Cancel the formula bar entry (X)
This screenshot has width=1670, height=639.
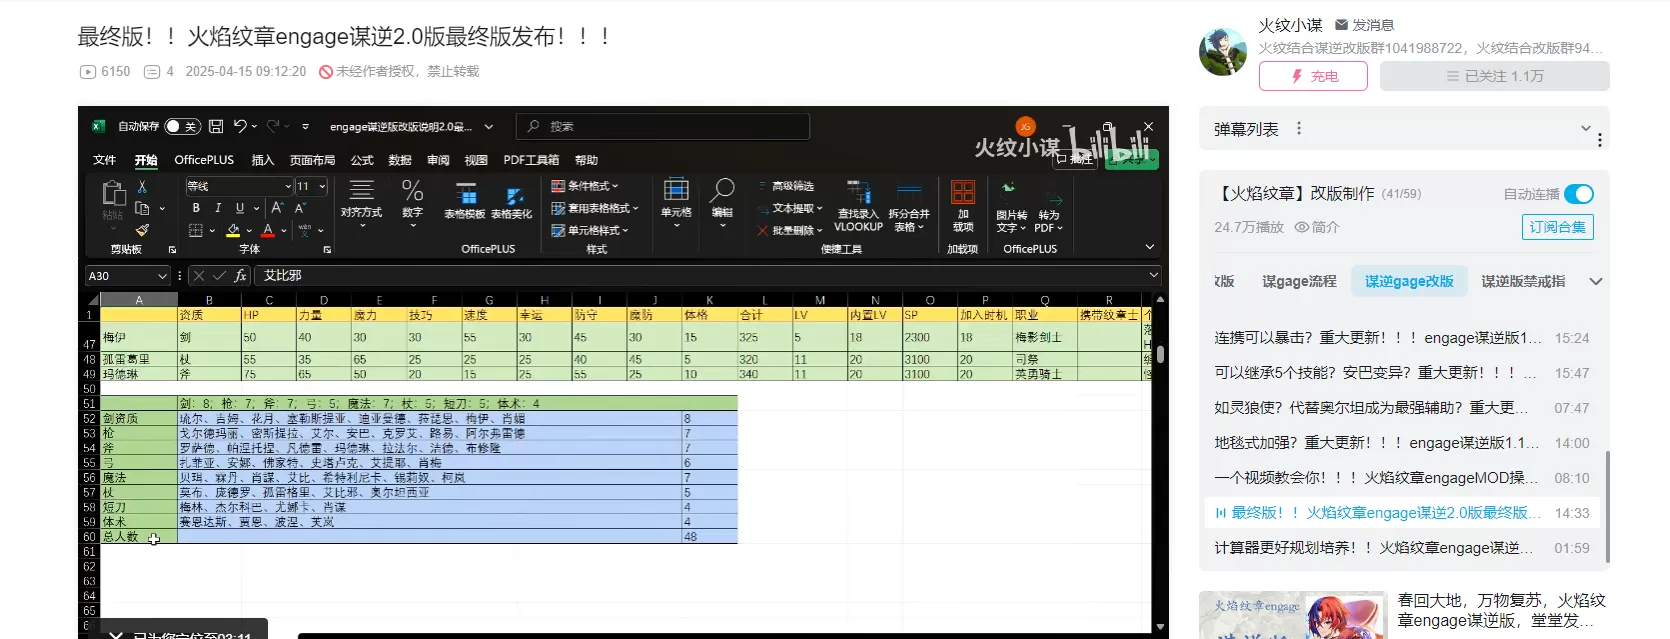[x=198, y=276]
